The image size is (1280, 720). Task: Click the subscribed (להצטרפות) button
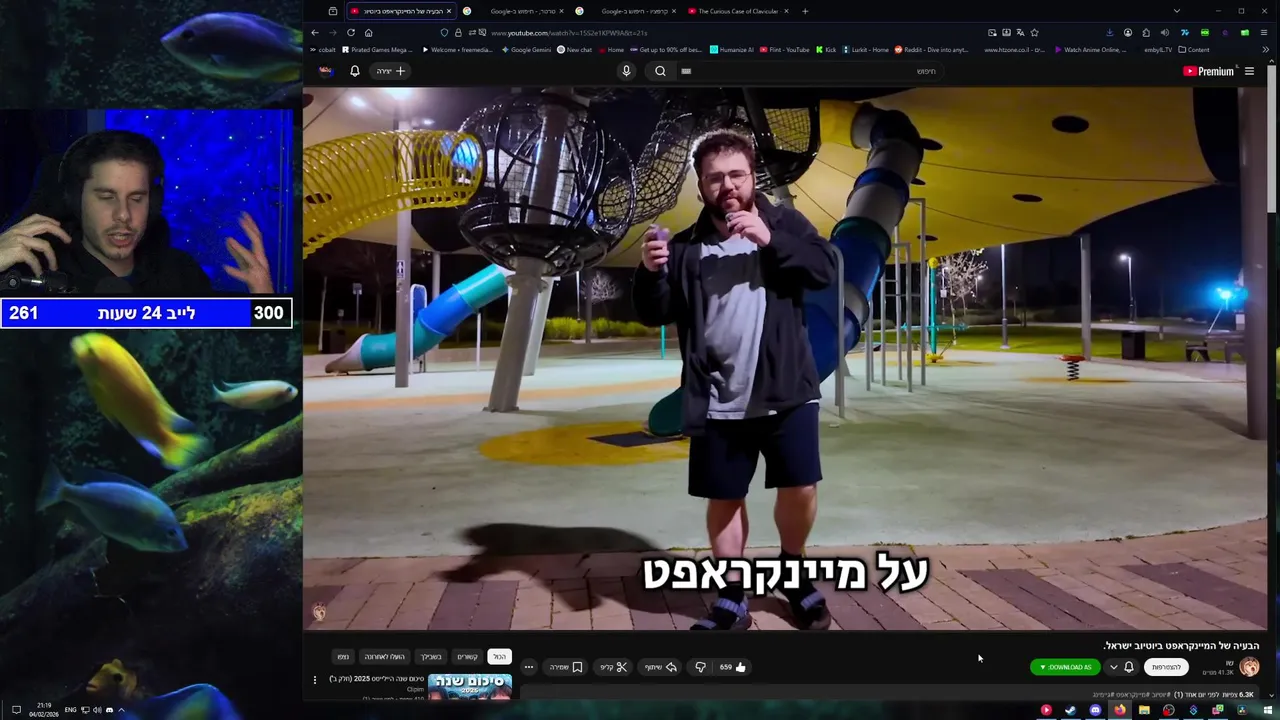tap(1166, 667)
